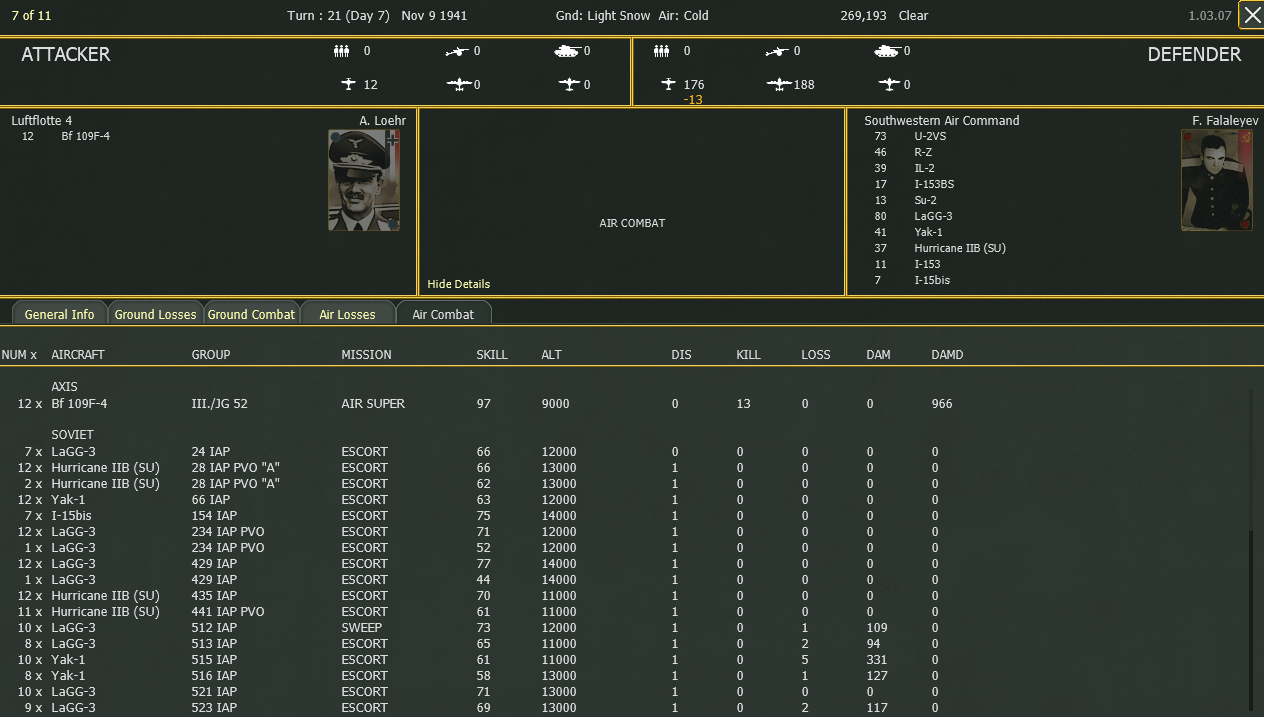The image size is (1264, 717).
Task: Click the SKILL column header
Action: (x=492, y=355)
